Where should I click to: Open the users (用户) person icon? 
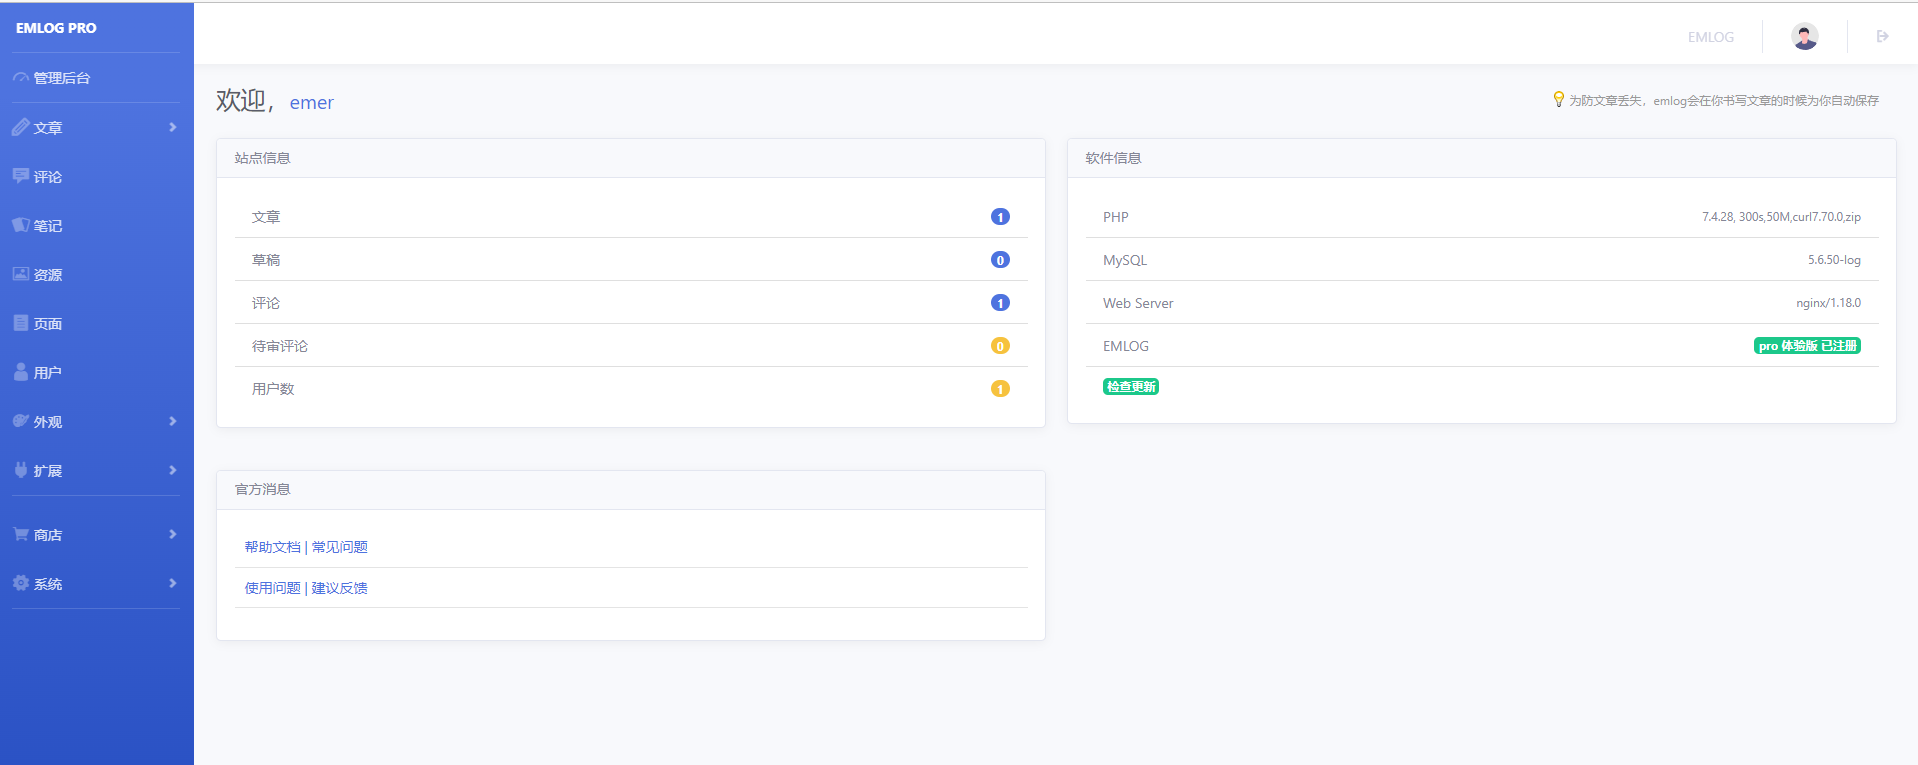21,372
